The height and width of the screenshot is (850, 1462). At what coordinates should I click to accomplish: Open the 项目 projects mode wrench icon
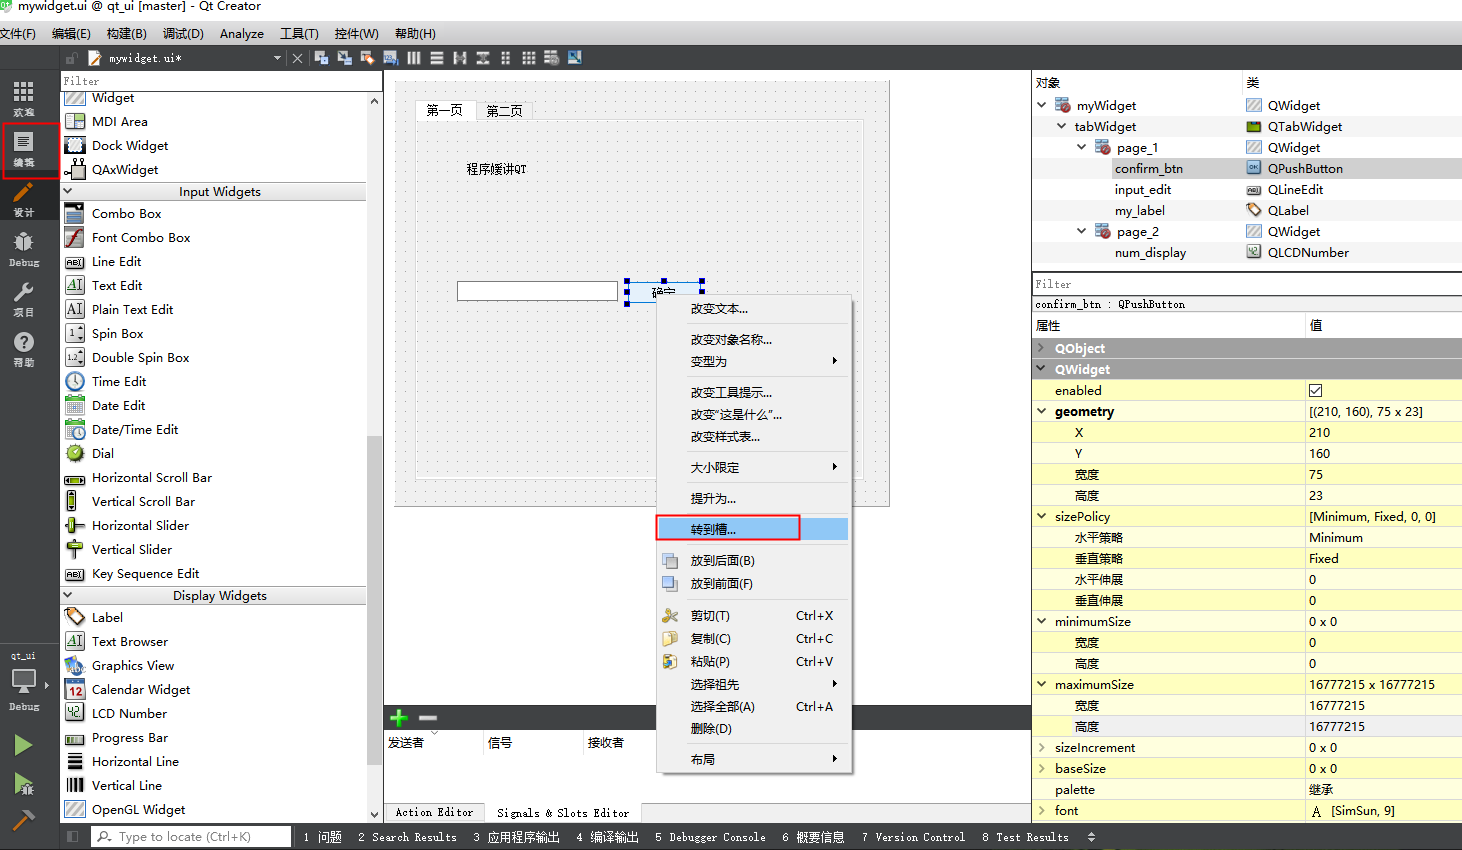[x=24, y=299]
